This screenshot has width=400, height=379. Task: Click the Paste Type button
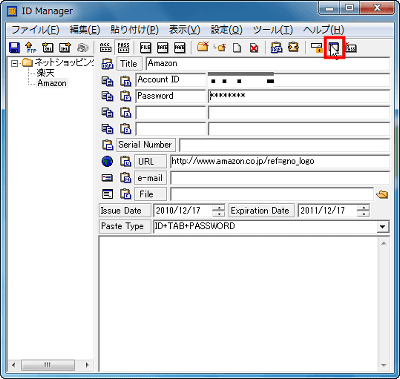point(125,227)
